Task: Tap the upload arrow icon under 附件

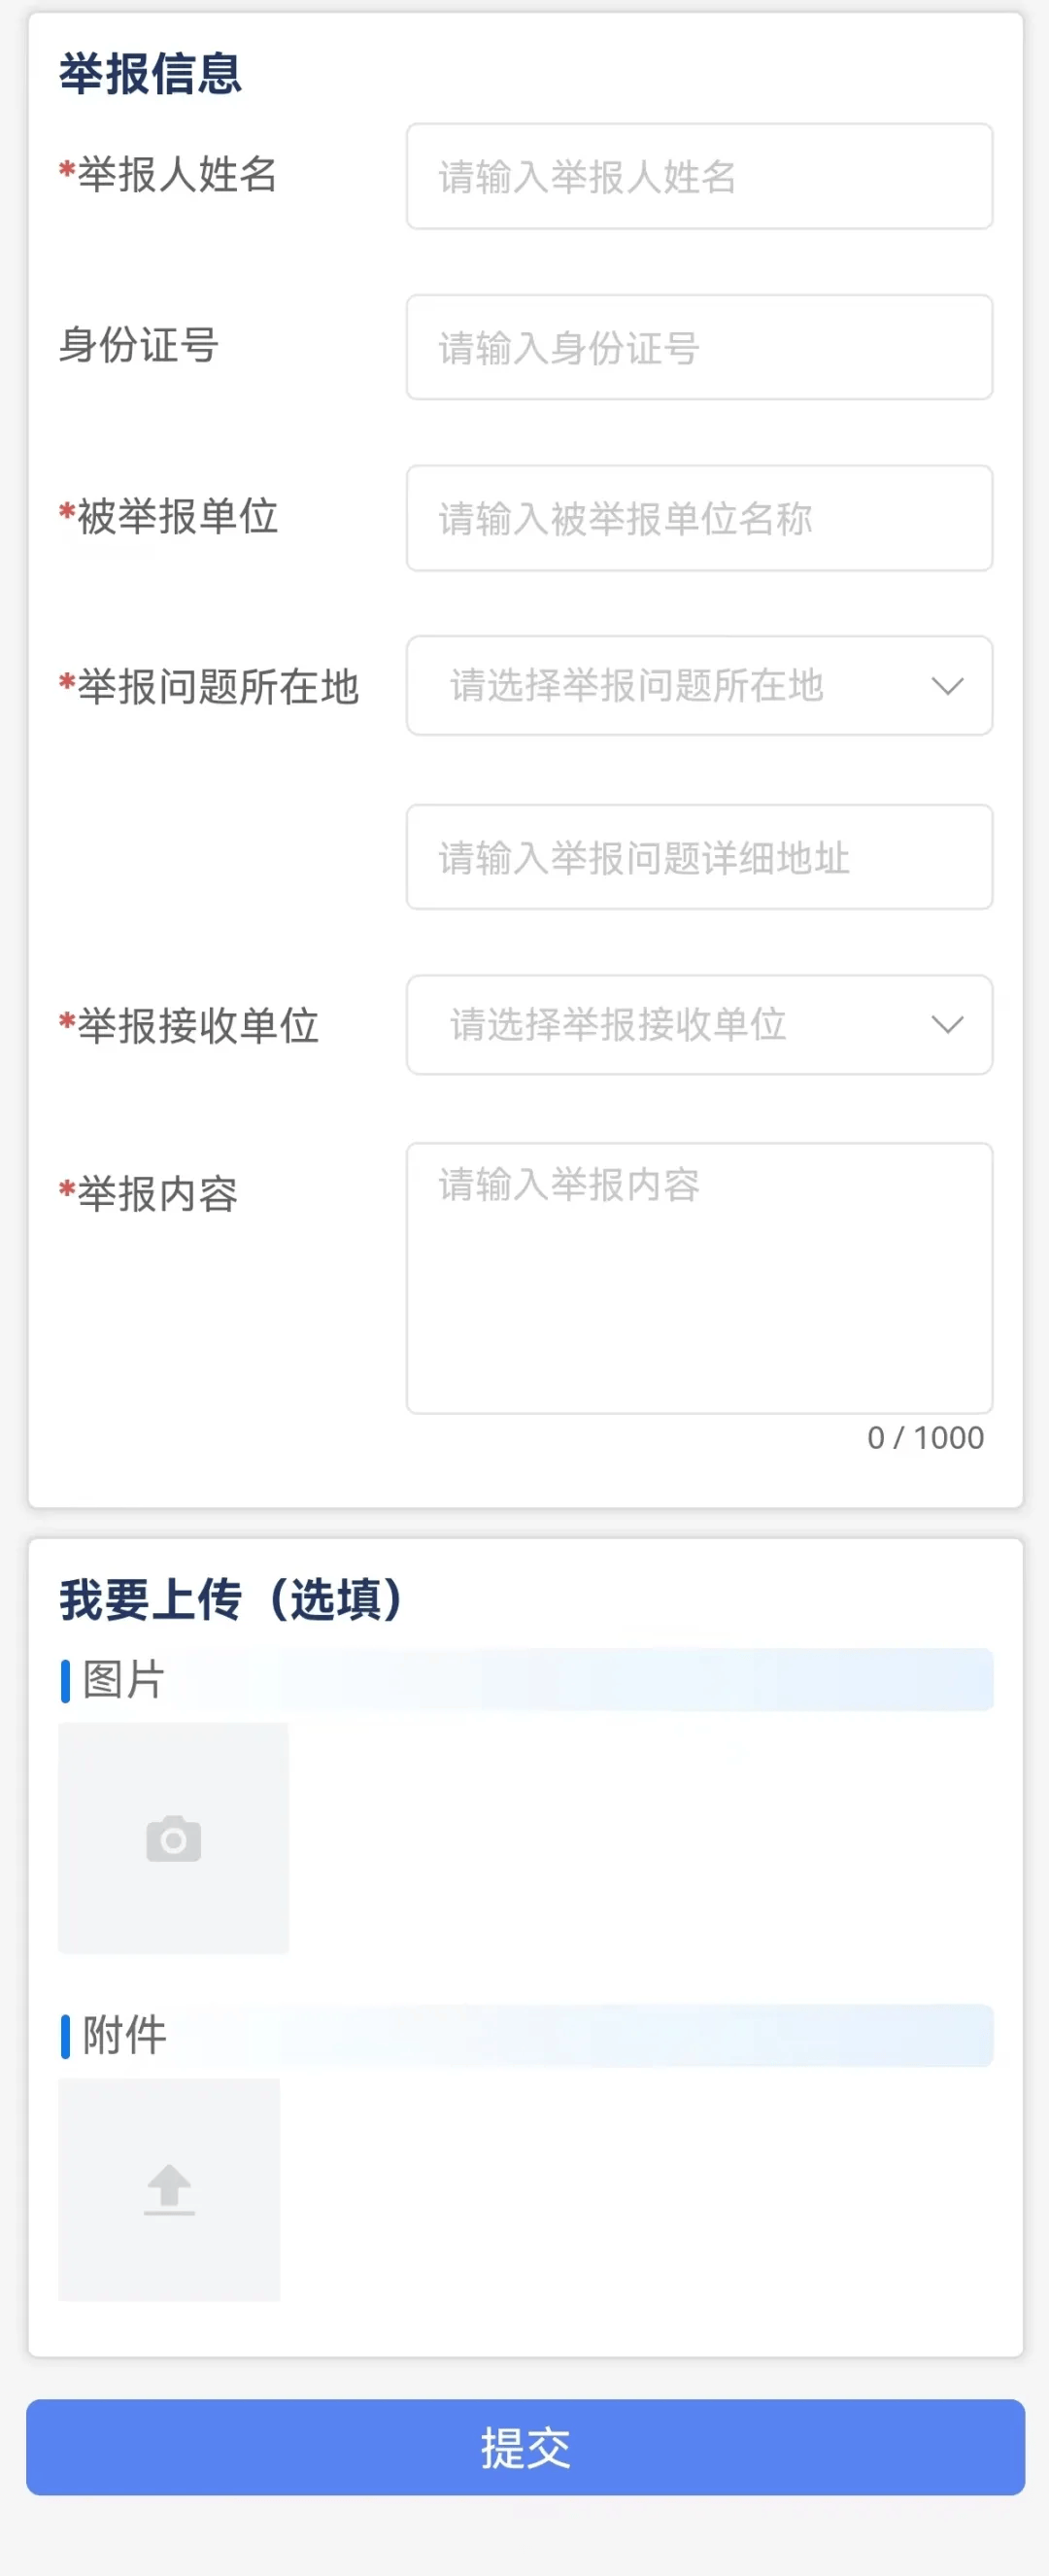Action: (169, 2189)
